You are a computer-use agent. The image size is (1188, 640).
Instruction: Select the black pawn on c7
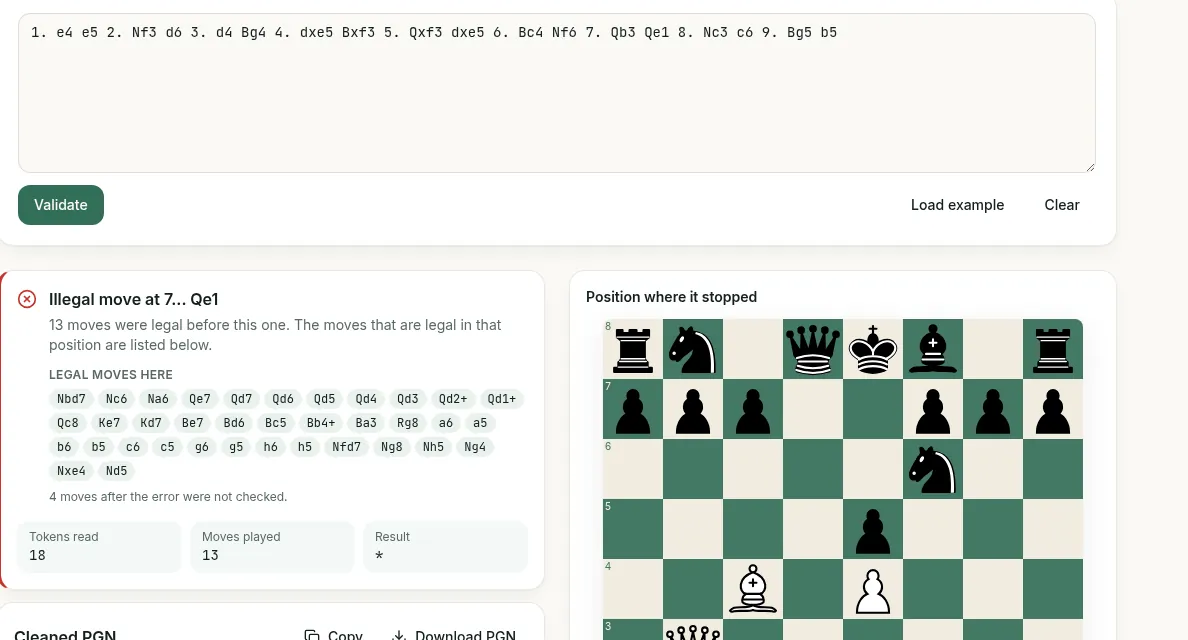coord(752,411)
